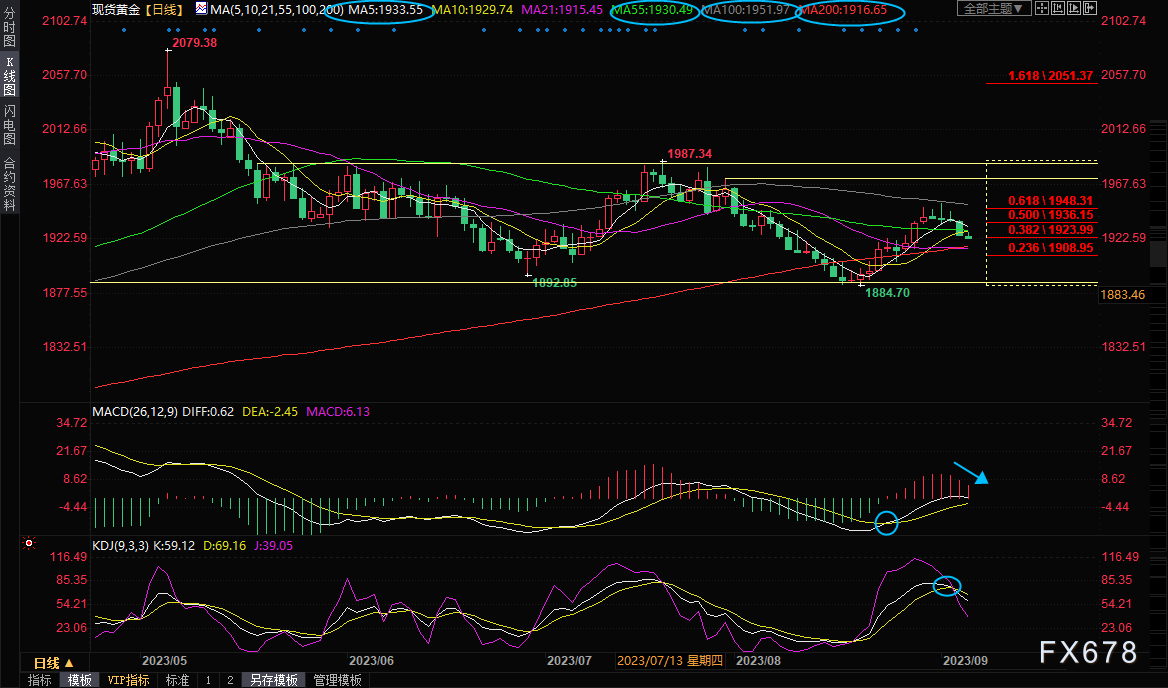Select the 模板 tab at bottom

[79, 680]
